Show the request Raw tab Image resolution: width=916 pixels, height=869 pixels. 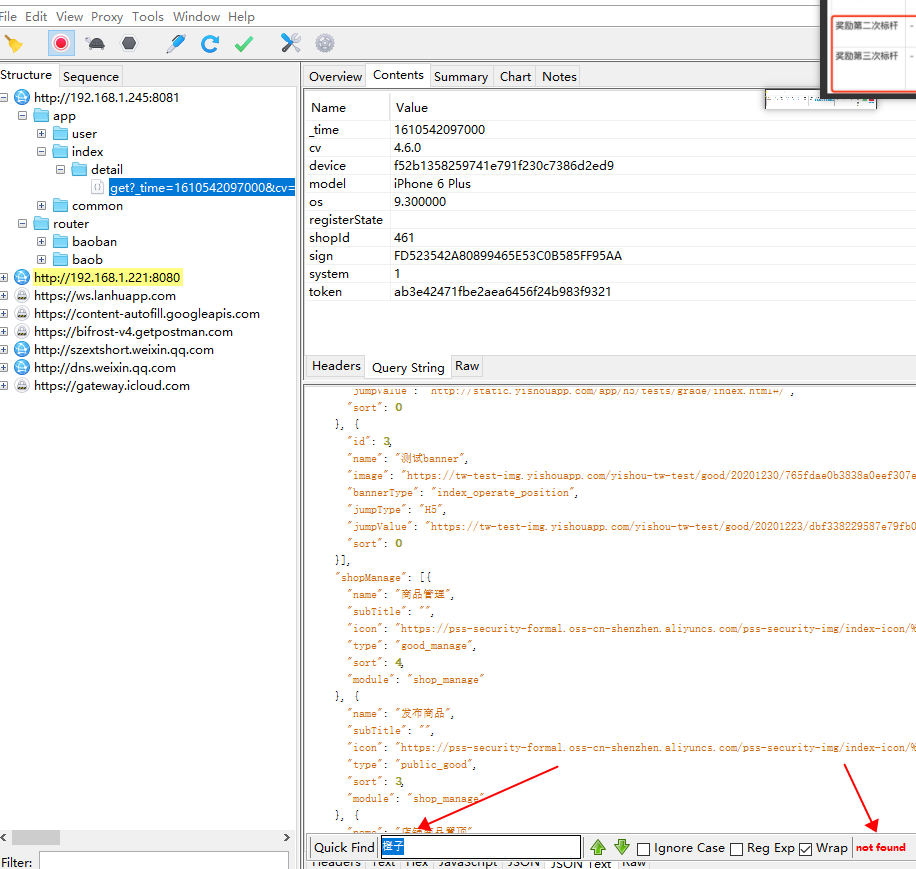467,366
